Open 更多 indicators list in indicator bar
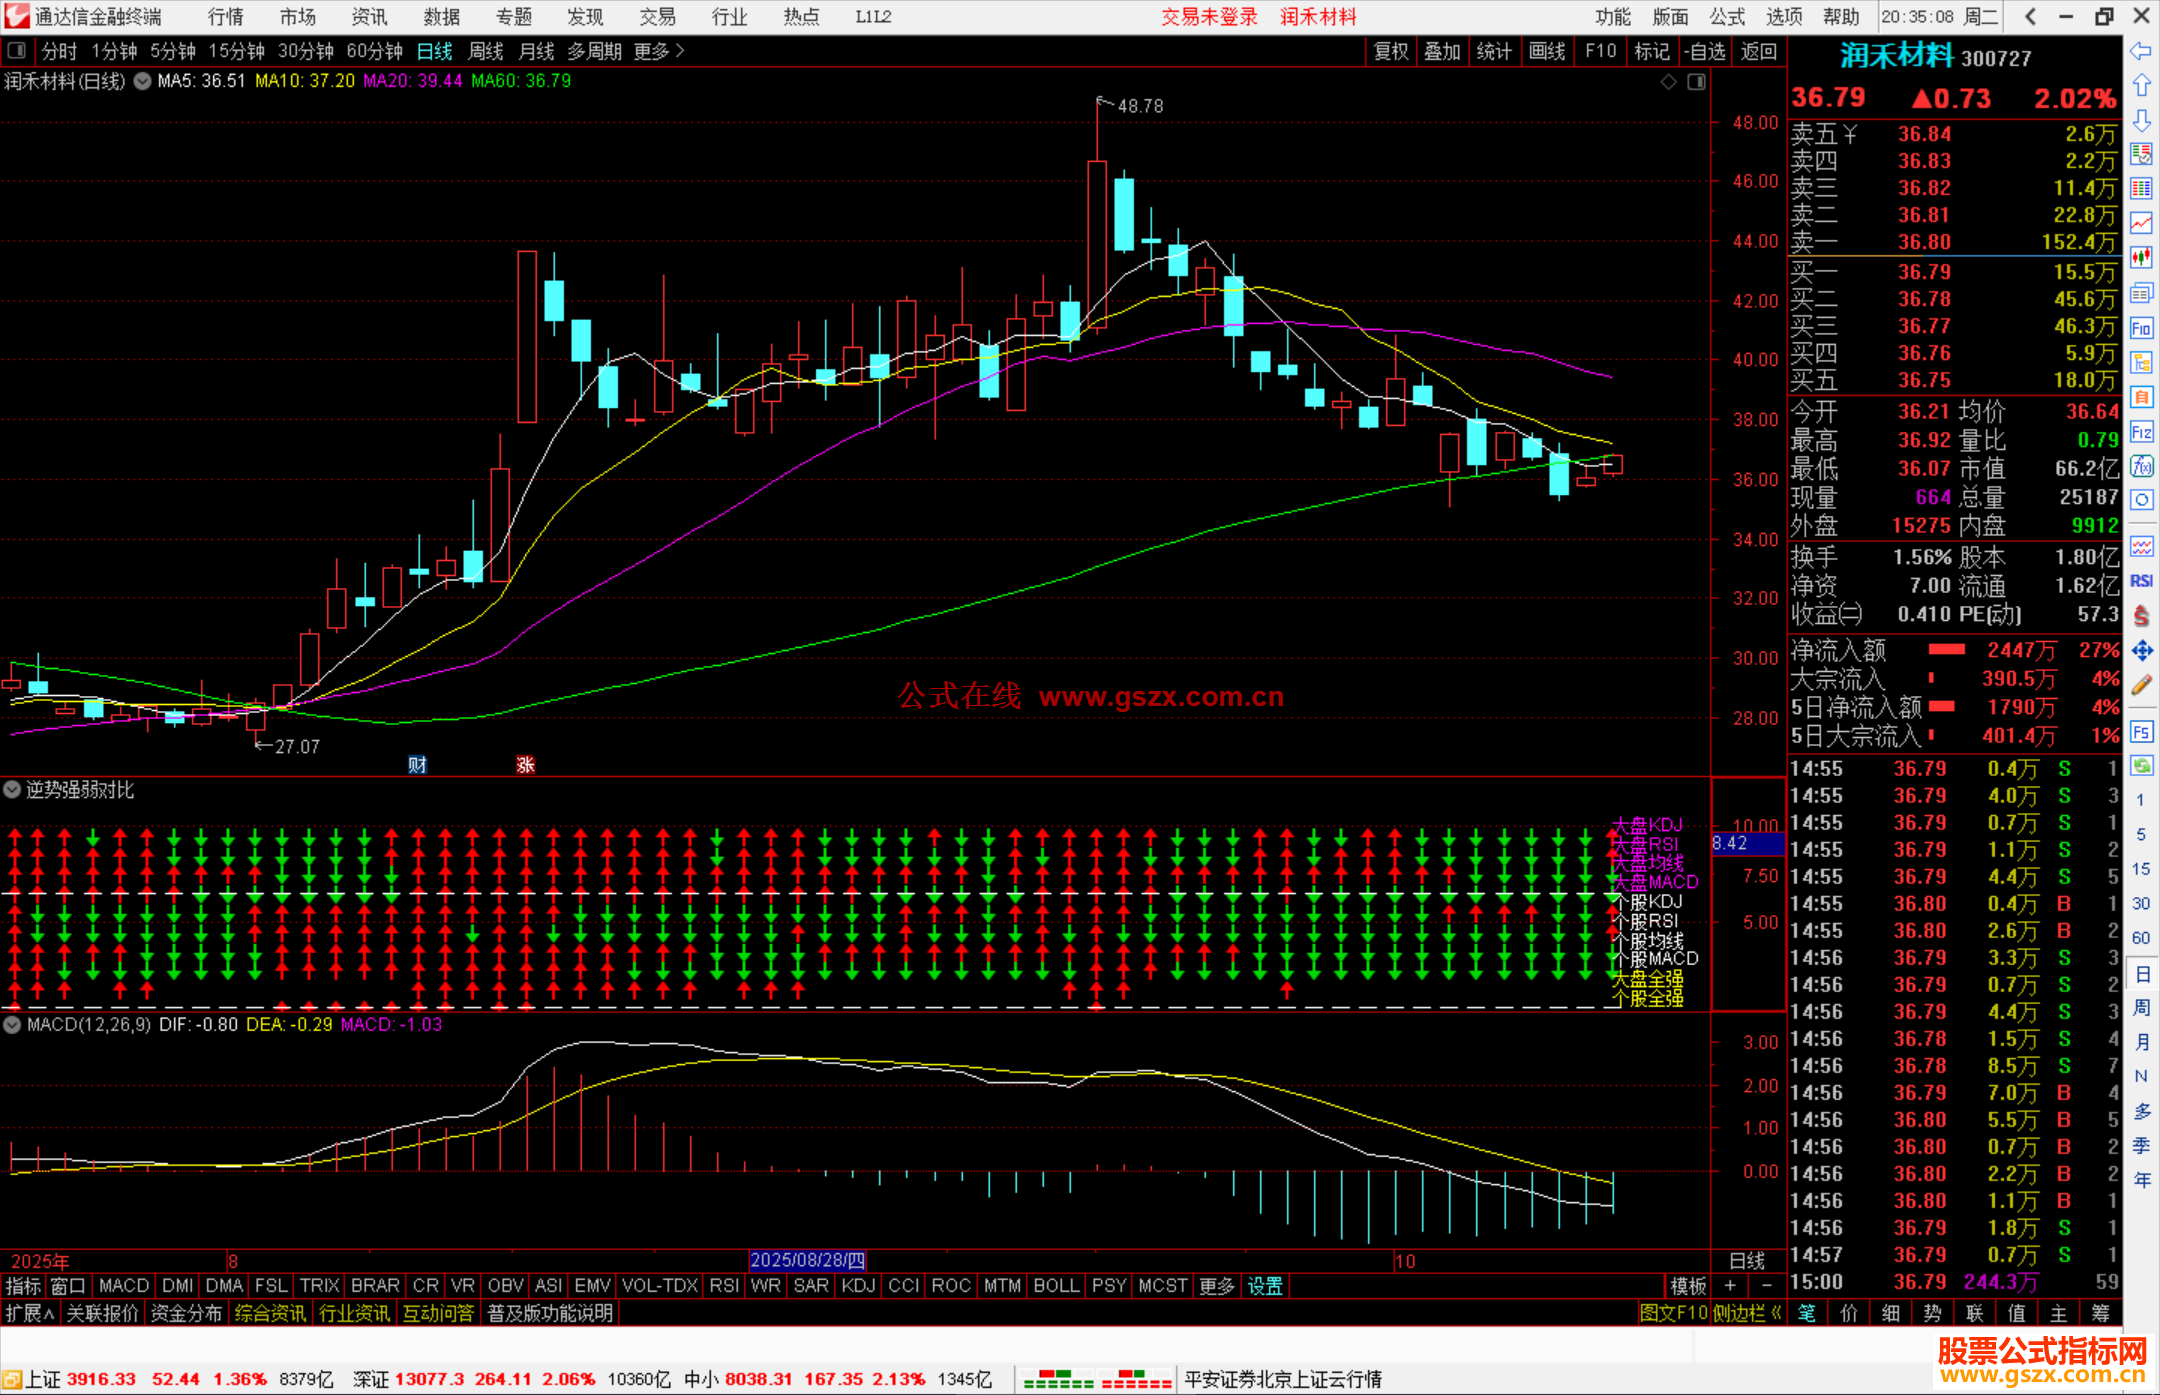The width and height of the screenshot is (2160, 1395). 1216,1286
